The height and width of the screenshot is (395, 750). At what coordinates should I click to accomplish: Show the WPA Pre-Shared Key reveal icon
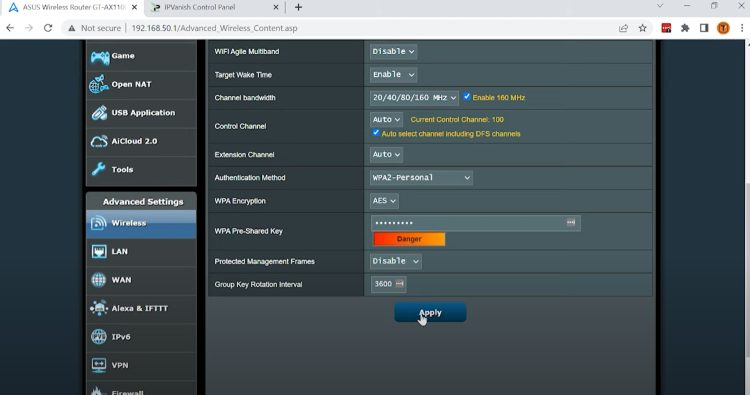(571, 222)
